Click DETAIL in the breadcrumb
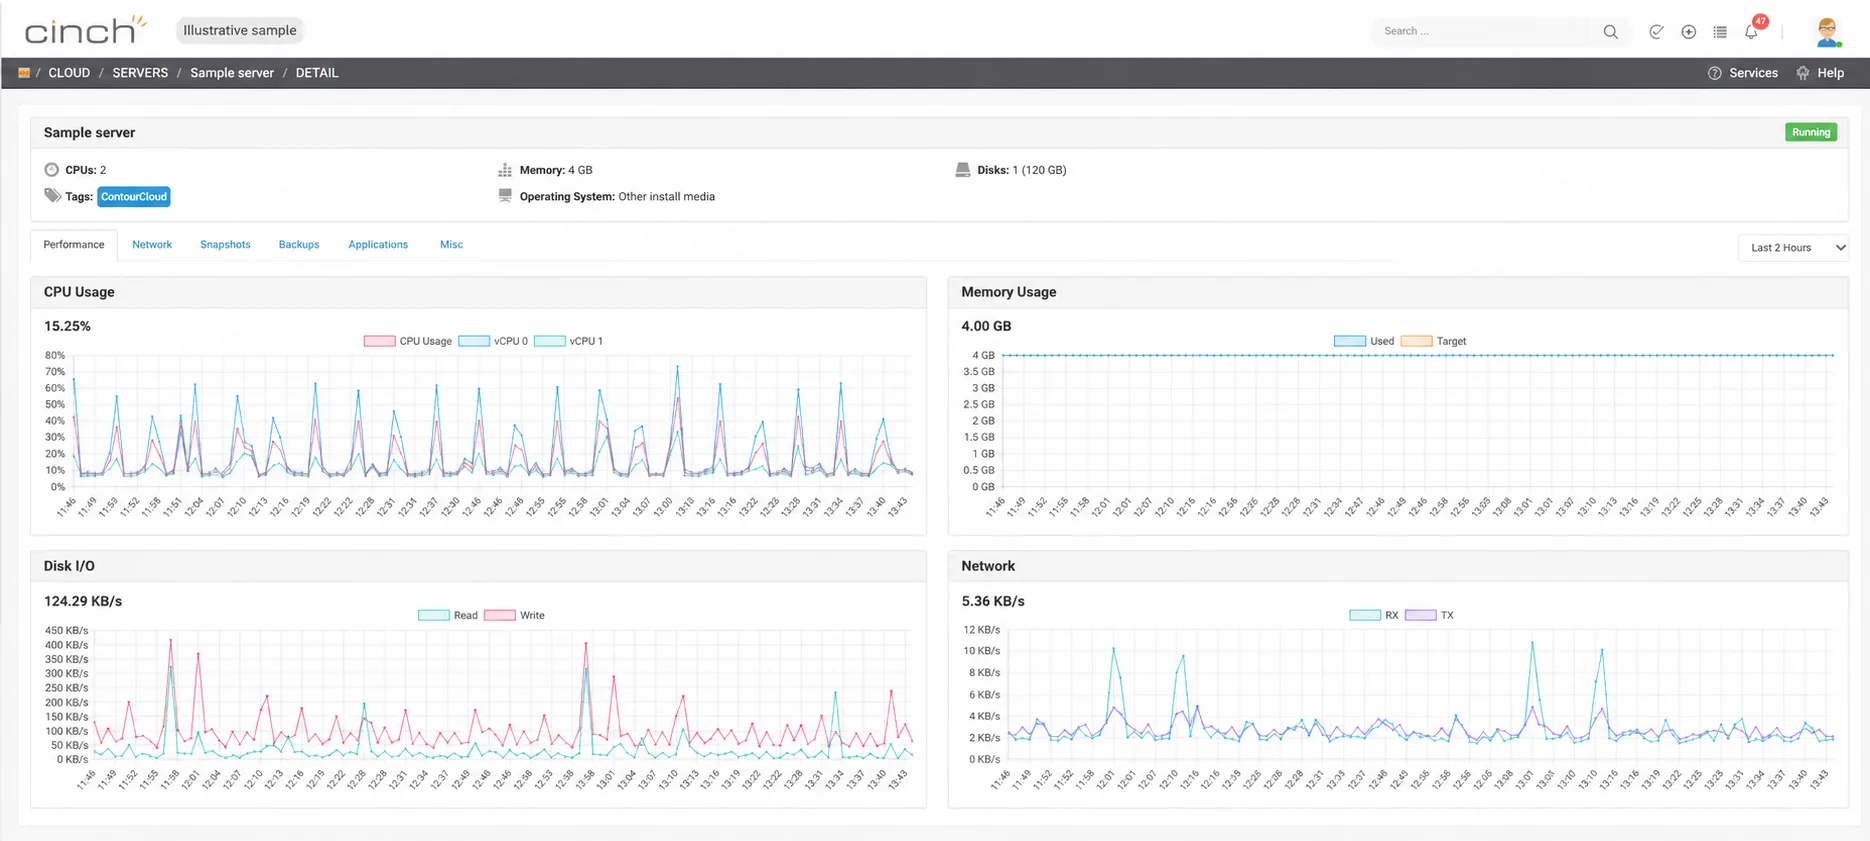 point(317,73)
